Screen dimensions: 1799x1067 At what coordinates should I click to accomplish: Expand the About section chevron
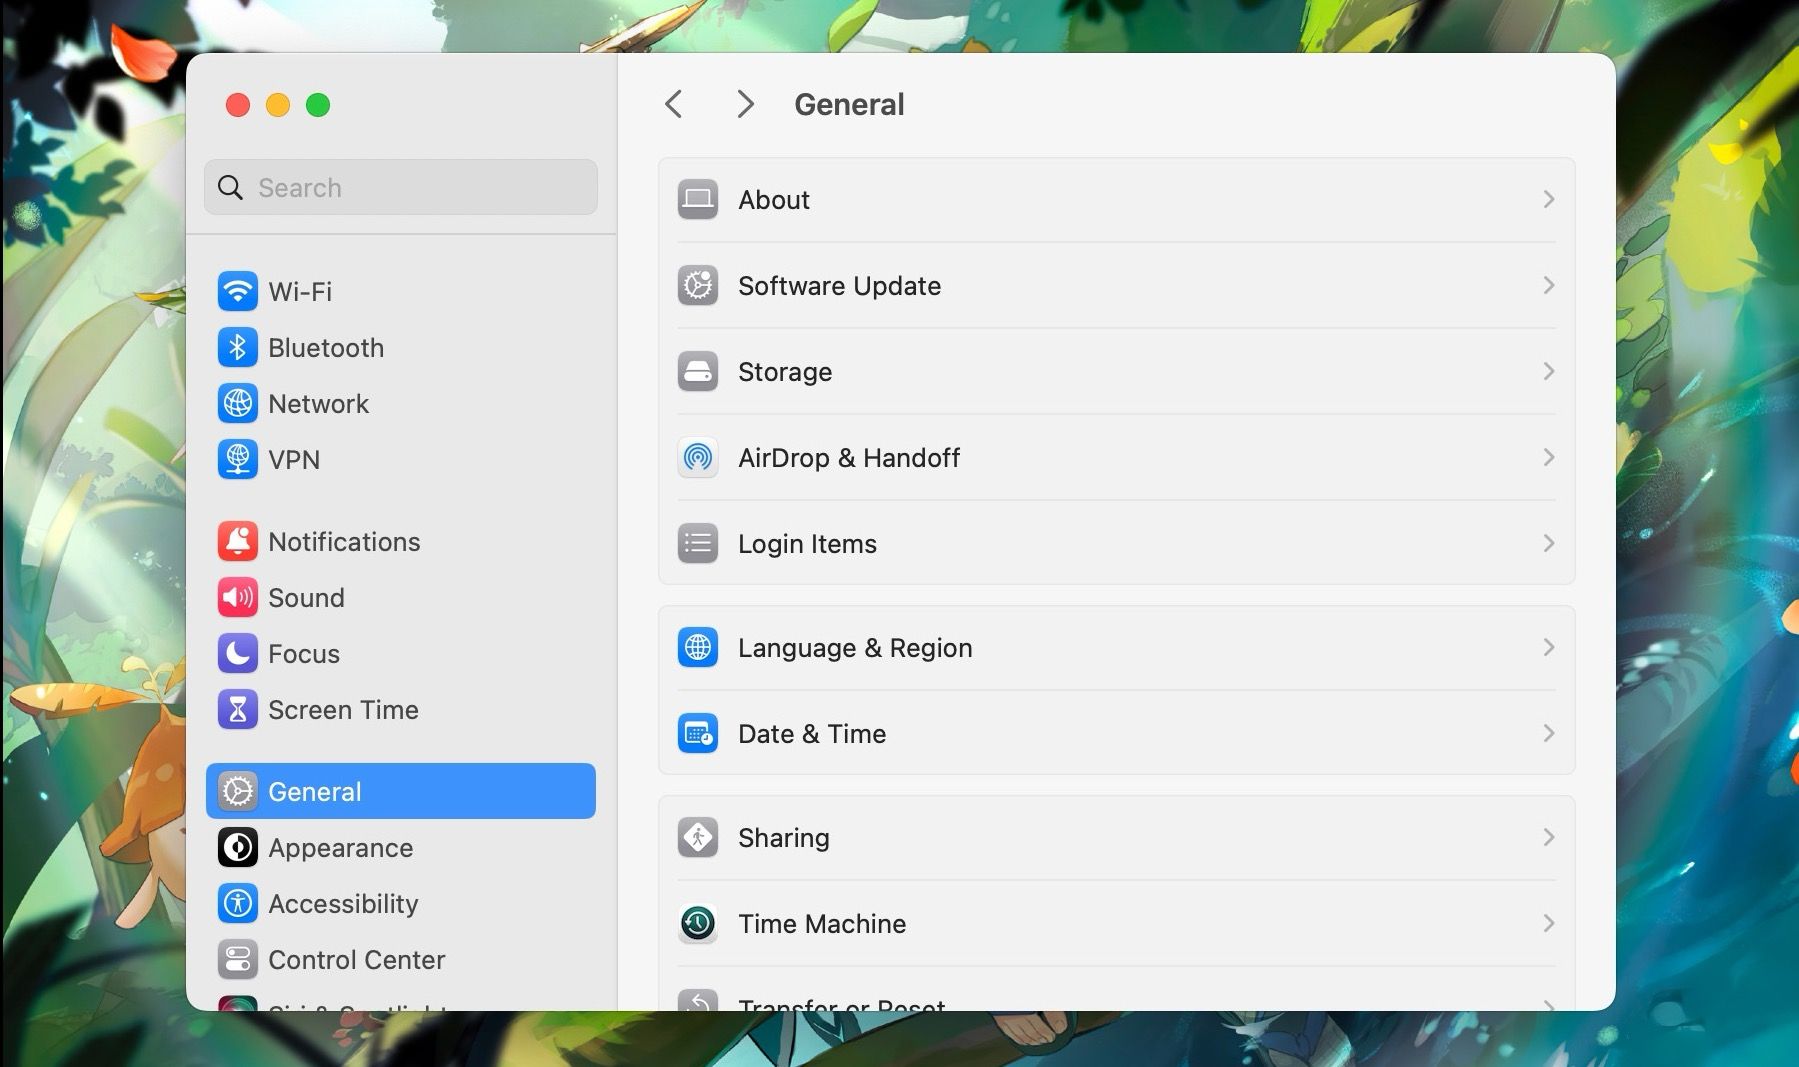1549,199
